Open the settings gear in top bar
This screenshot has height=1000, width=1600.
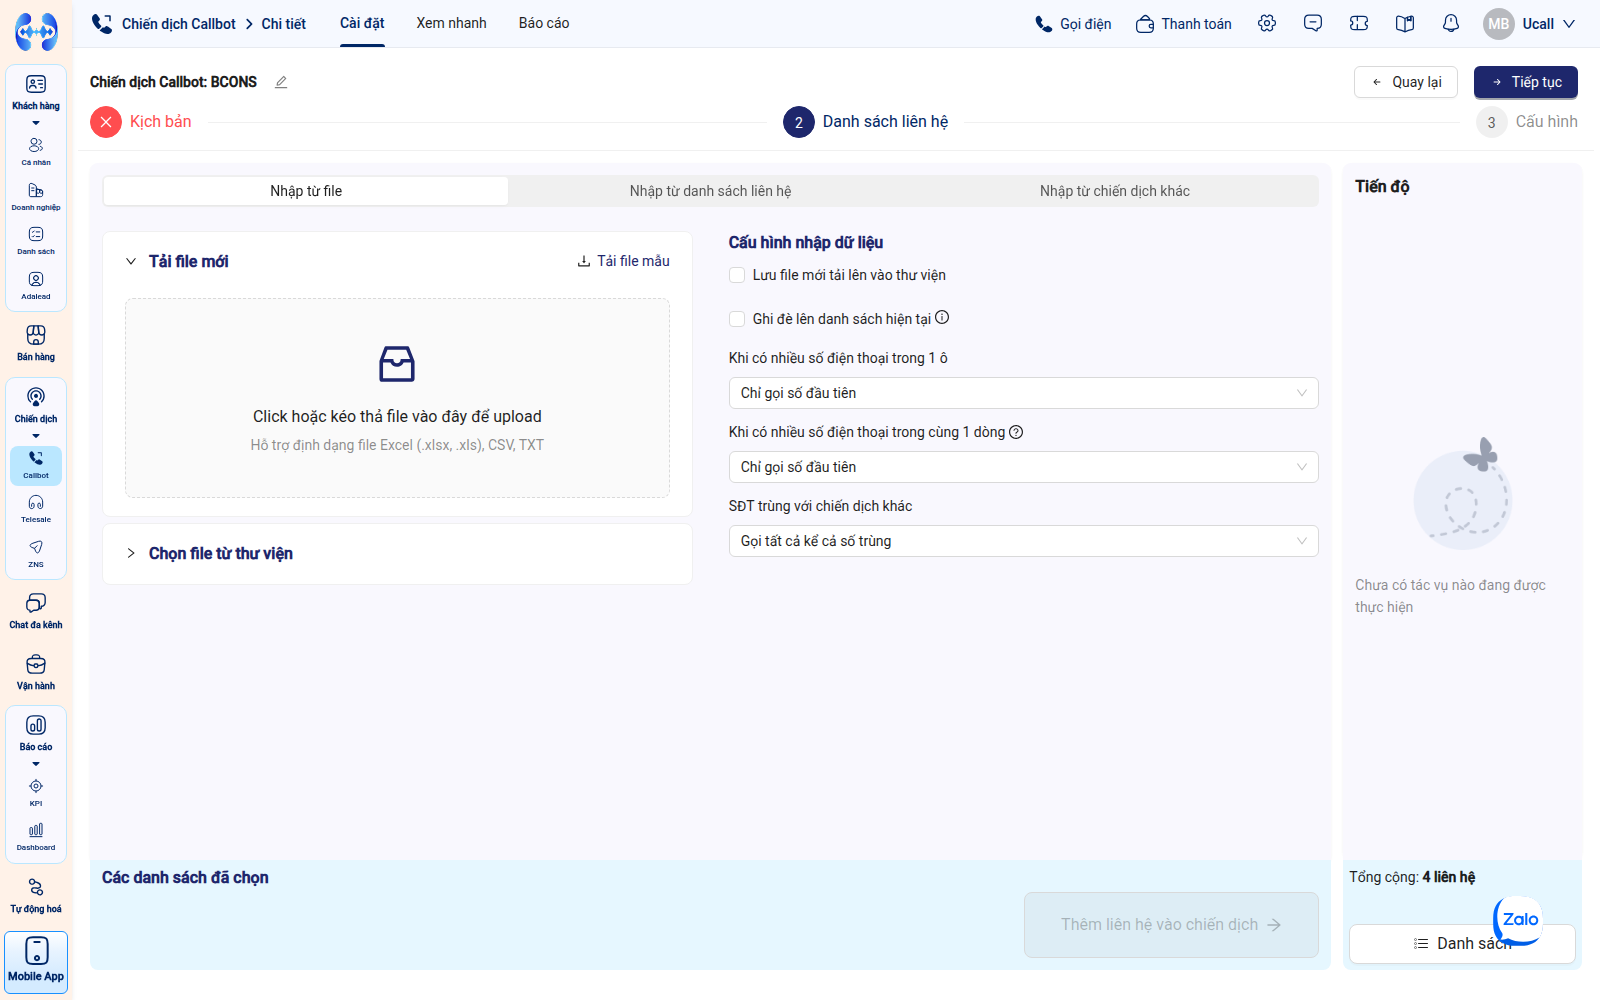pyautogui.click(x=1267, y=23)
